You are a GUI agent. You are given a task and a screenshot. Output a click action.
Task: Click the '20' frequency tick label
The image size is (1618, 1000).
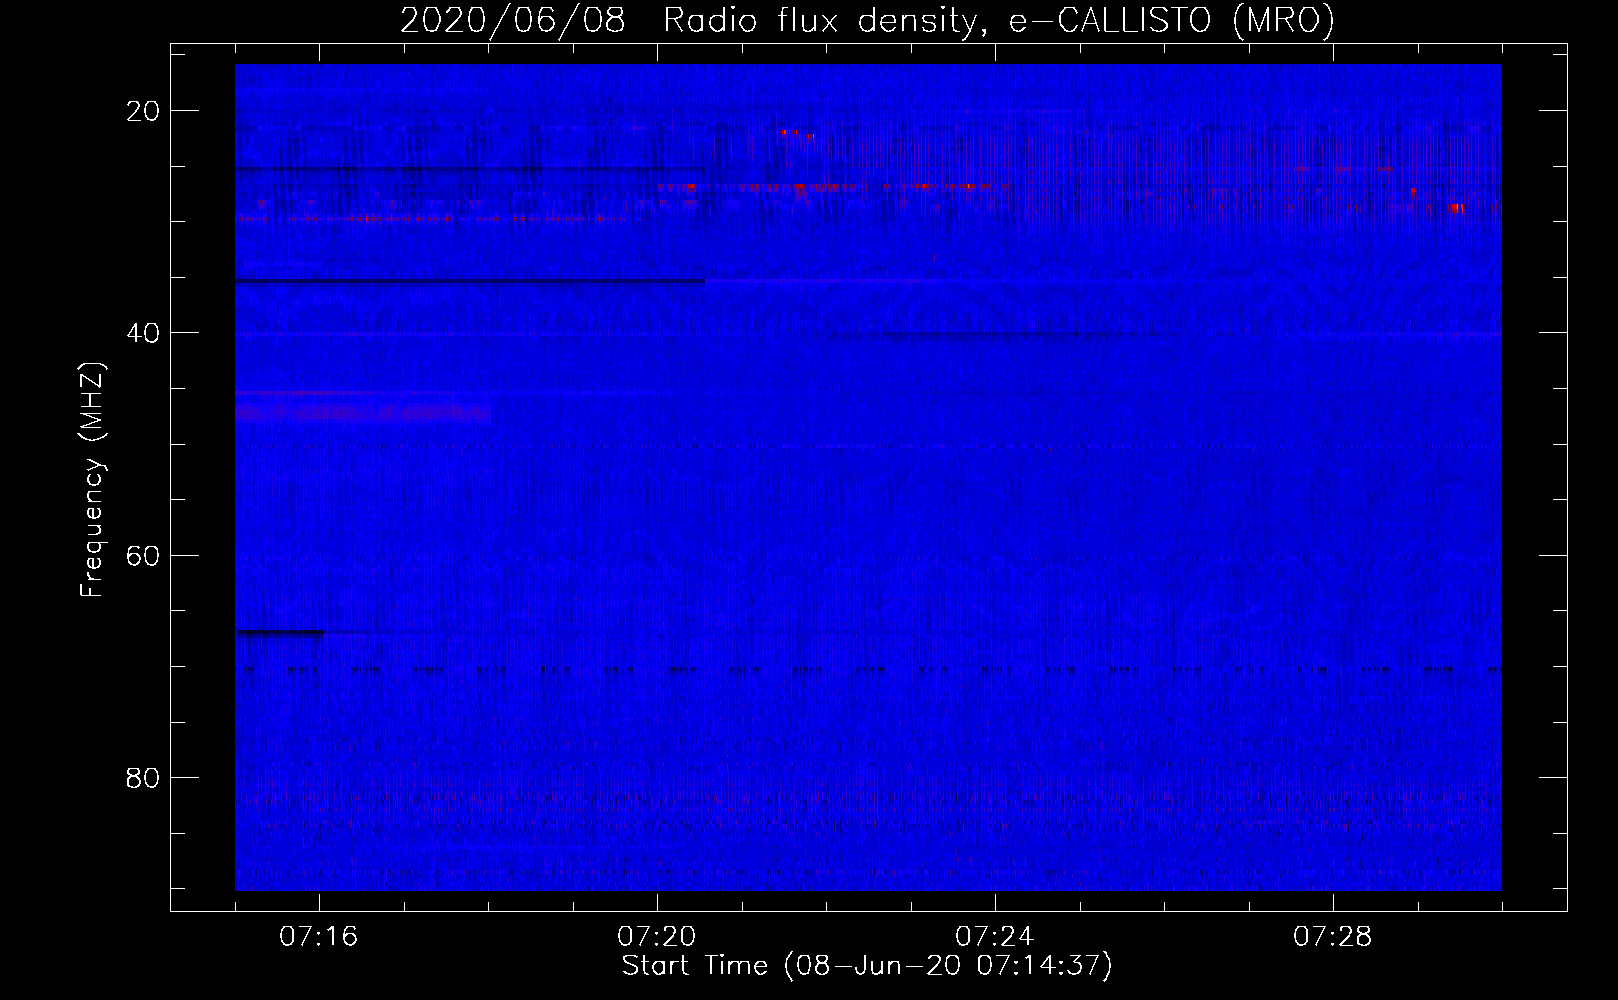144,111
